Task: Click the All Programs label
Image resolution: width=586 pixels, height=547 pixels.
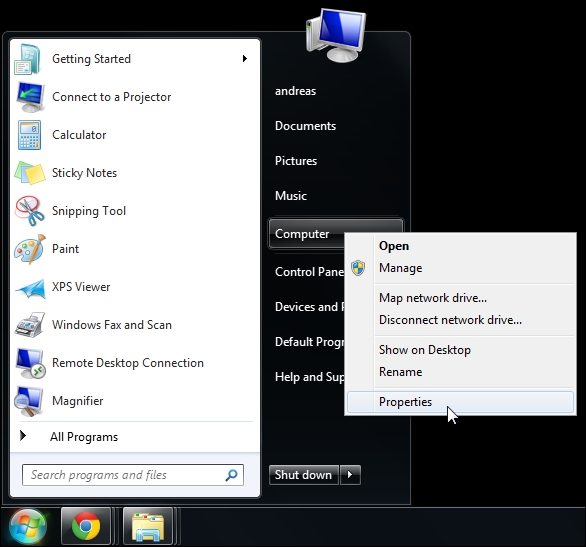Action: point(84,437)
